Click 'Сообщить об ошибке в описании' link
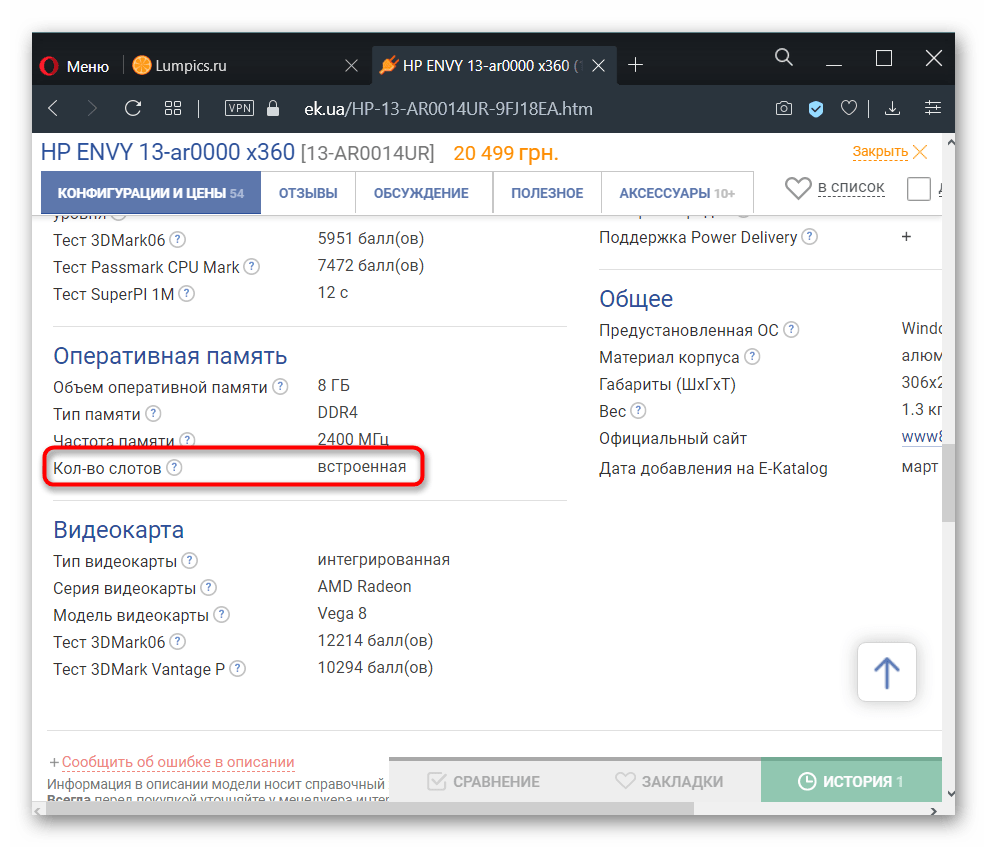 178,762
